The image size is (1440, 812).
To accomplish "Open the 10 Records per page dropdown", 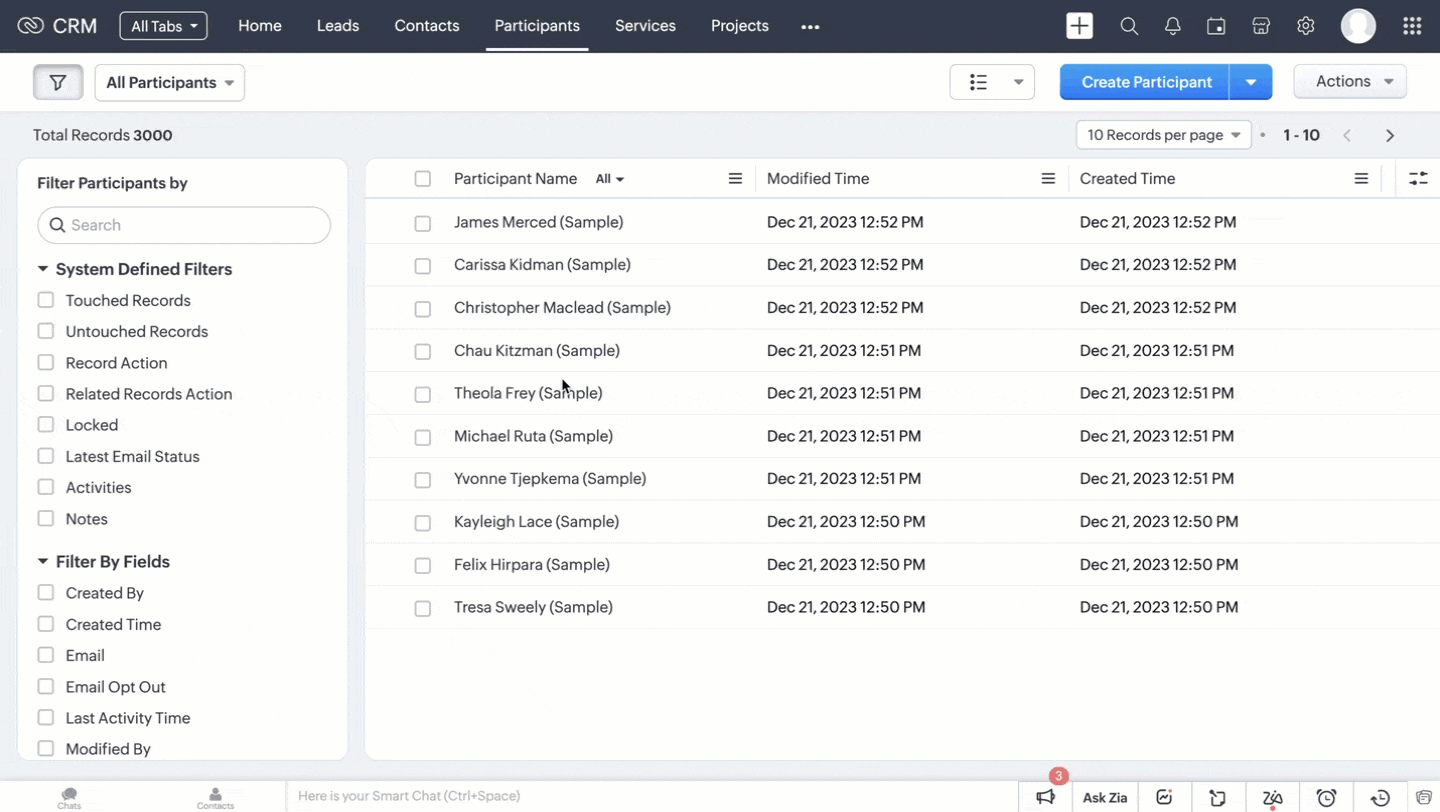I will pos(1164,135).
